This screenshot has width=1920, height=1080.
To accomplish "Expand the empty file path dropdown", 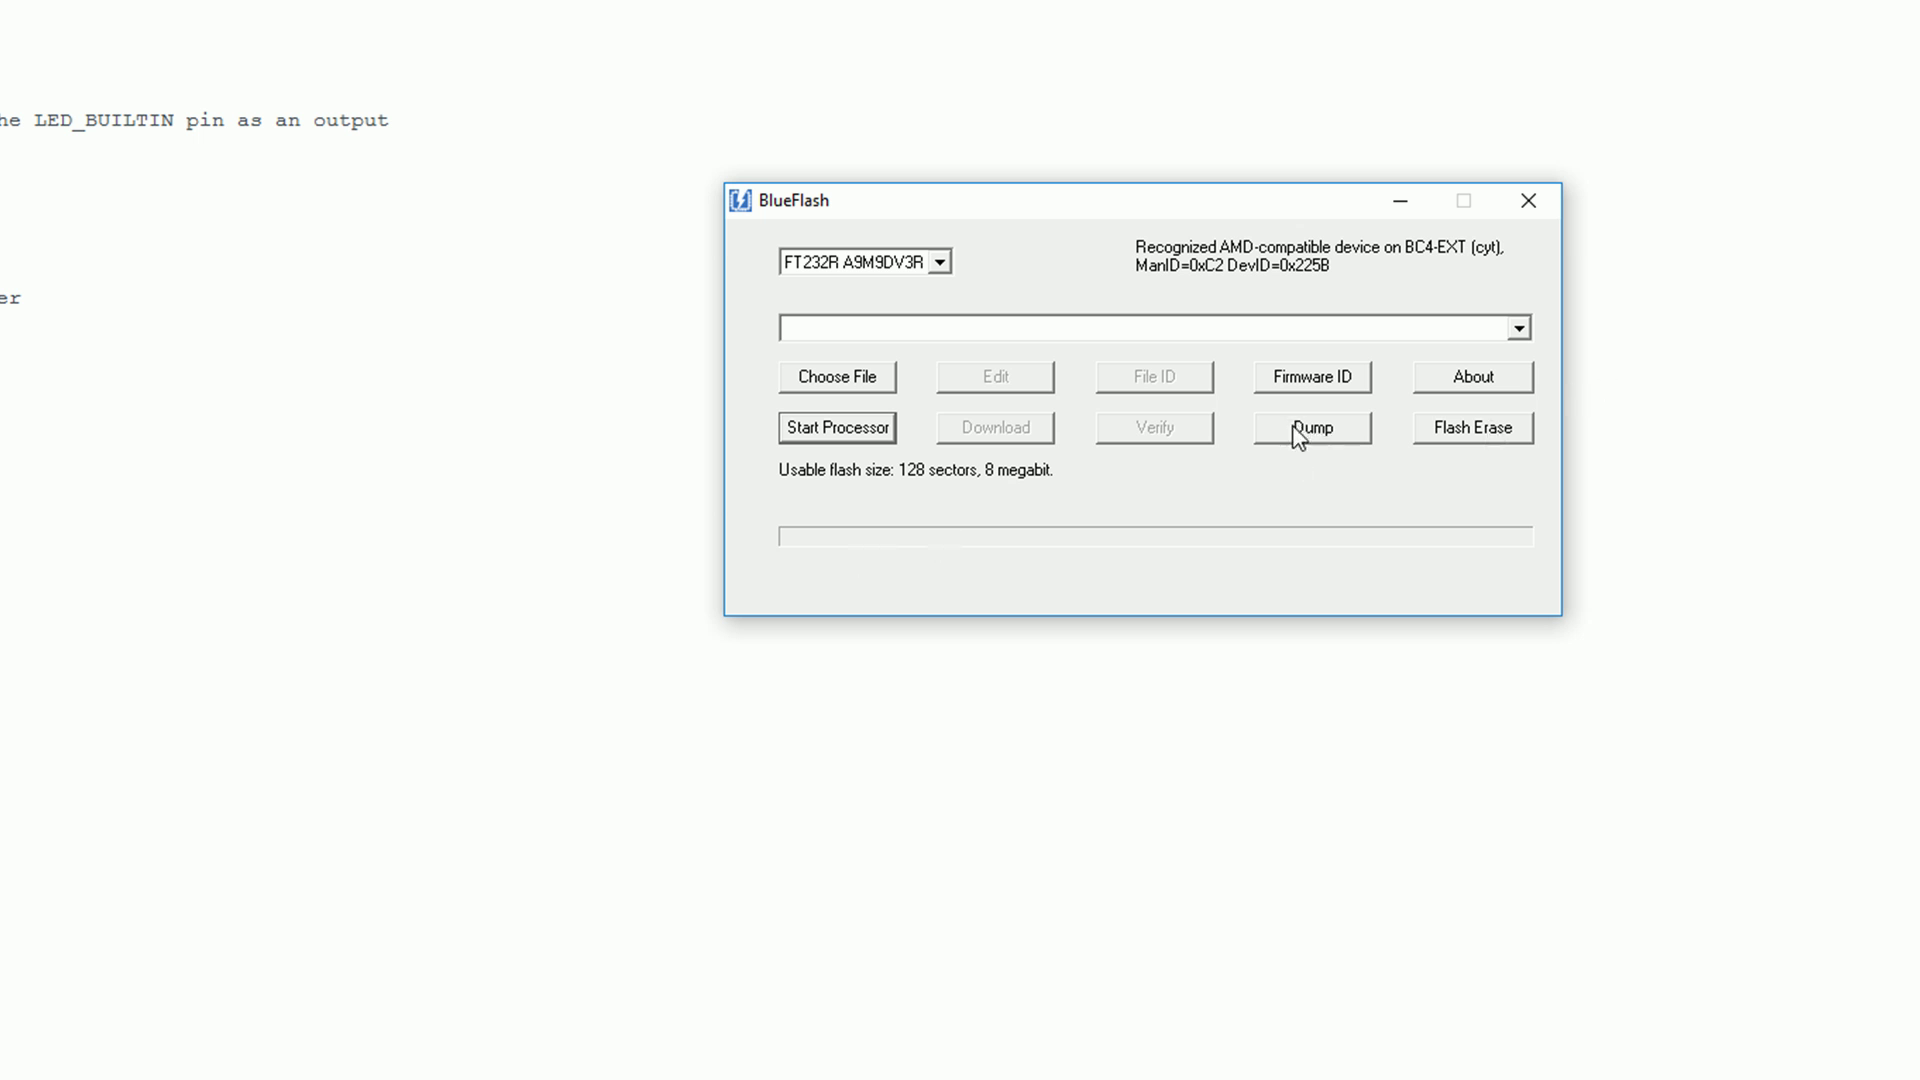I will point(1519,327).
